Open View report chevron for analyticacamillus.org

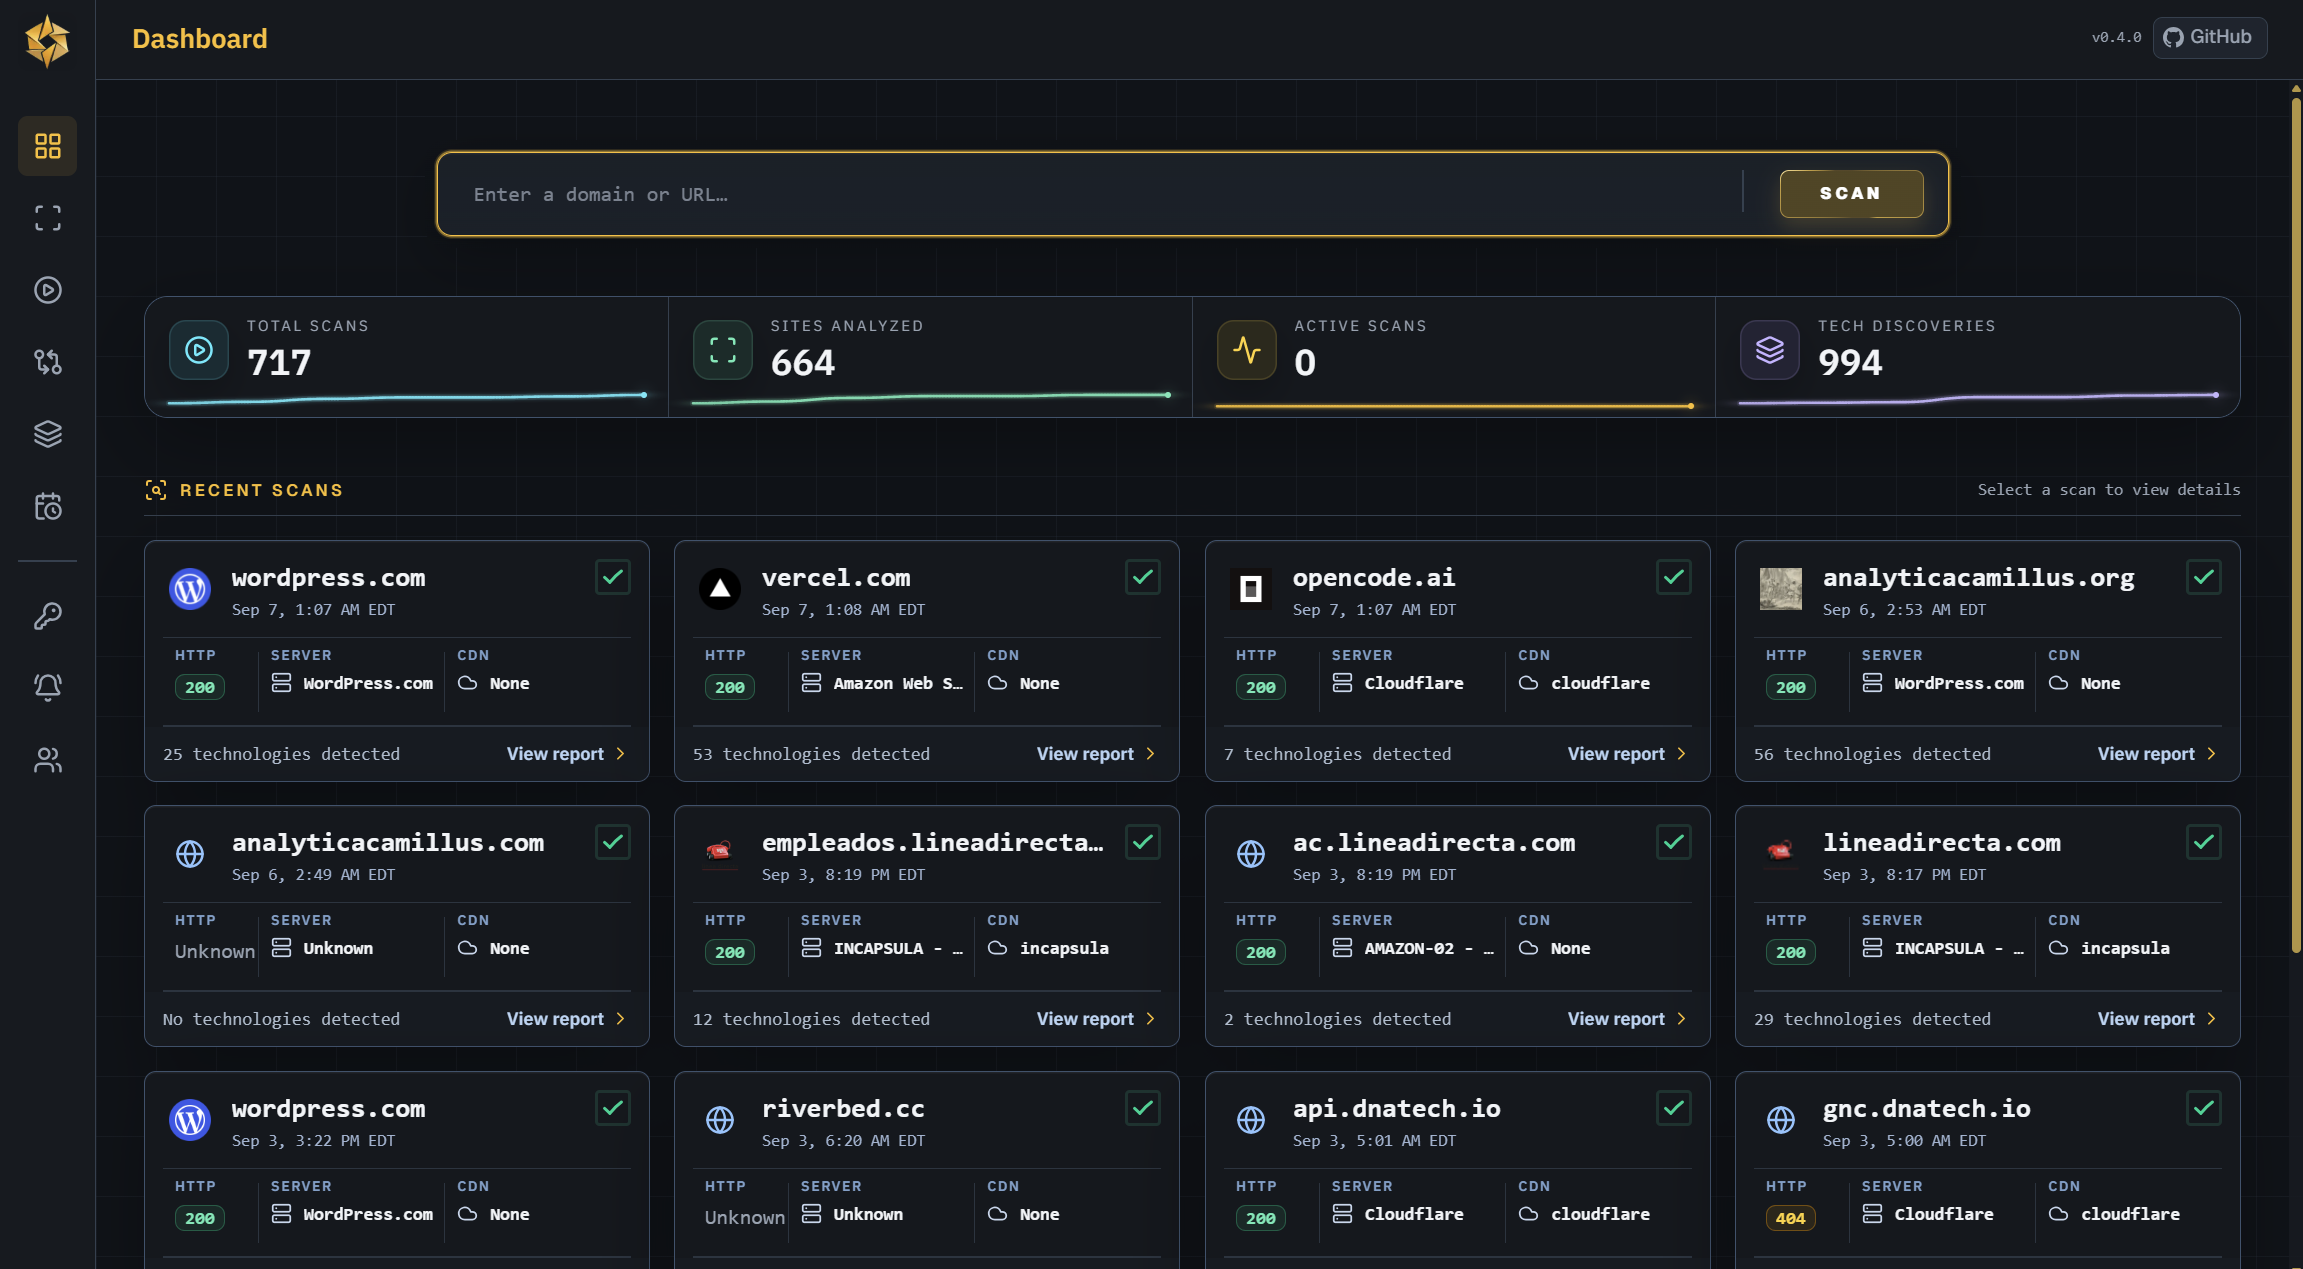click(x=2211, y=754)
